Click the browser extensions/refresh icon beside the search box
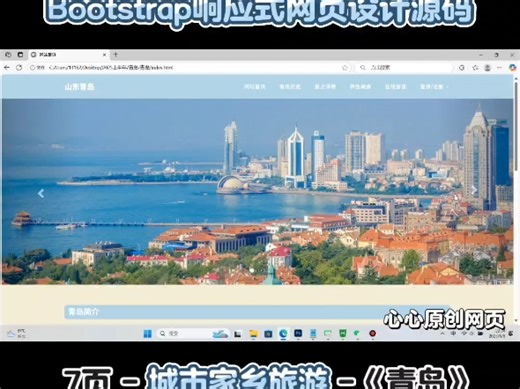520x389 pixels. click(462, 68)
